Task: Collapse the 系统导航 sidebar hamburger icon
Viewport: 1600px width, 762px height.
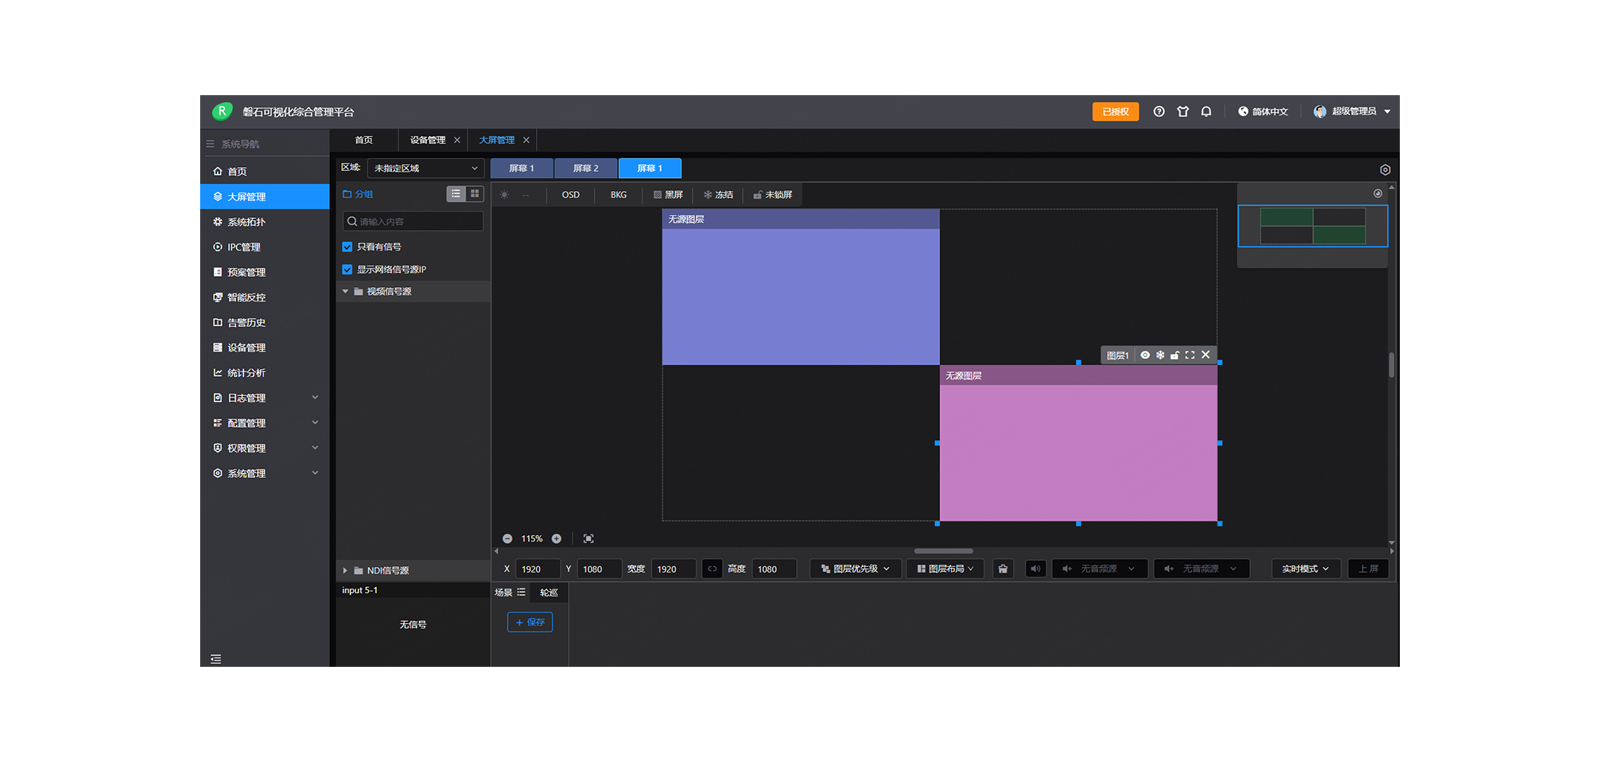Action: pyautogui.click(x=210, y=144)
